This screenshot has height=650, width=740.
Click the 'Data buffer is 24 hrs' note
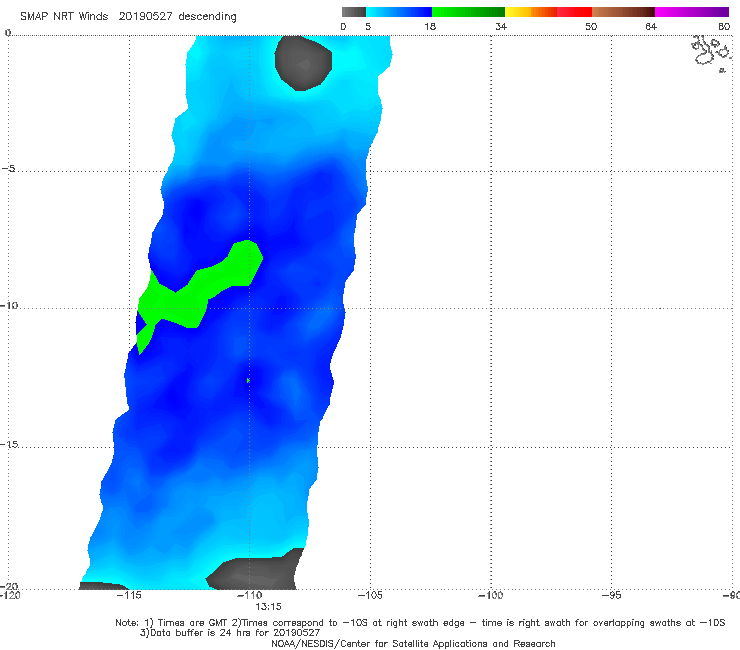pyautogui.click(x=230, y=633)
